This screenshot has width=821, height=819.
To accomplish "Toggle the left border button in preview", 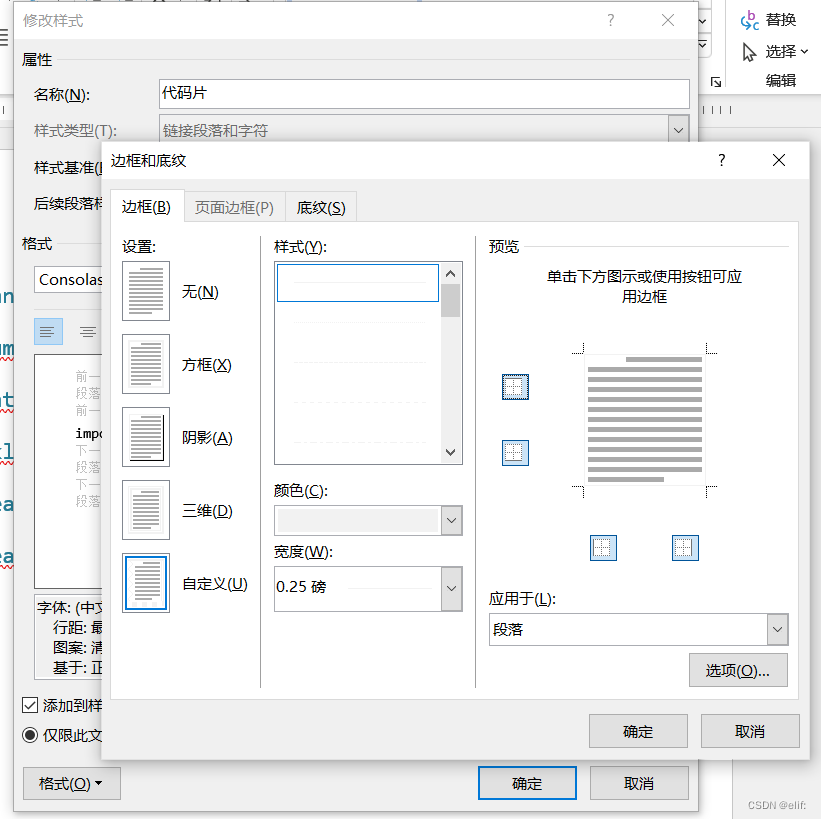I will coord(603,548).
